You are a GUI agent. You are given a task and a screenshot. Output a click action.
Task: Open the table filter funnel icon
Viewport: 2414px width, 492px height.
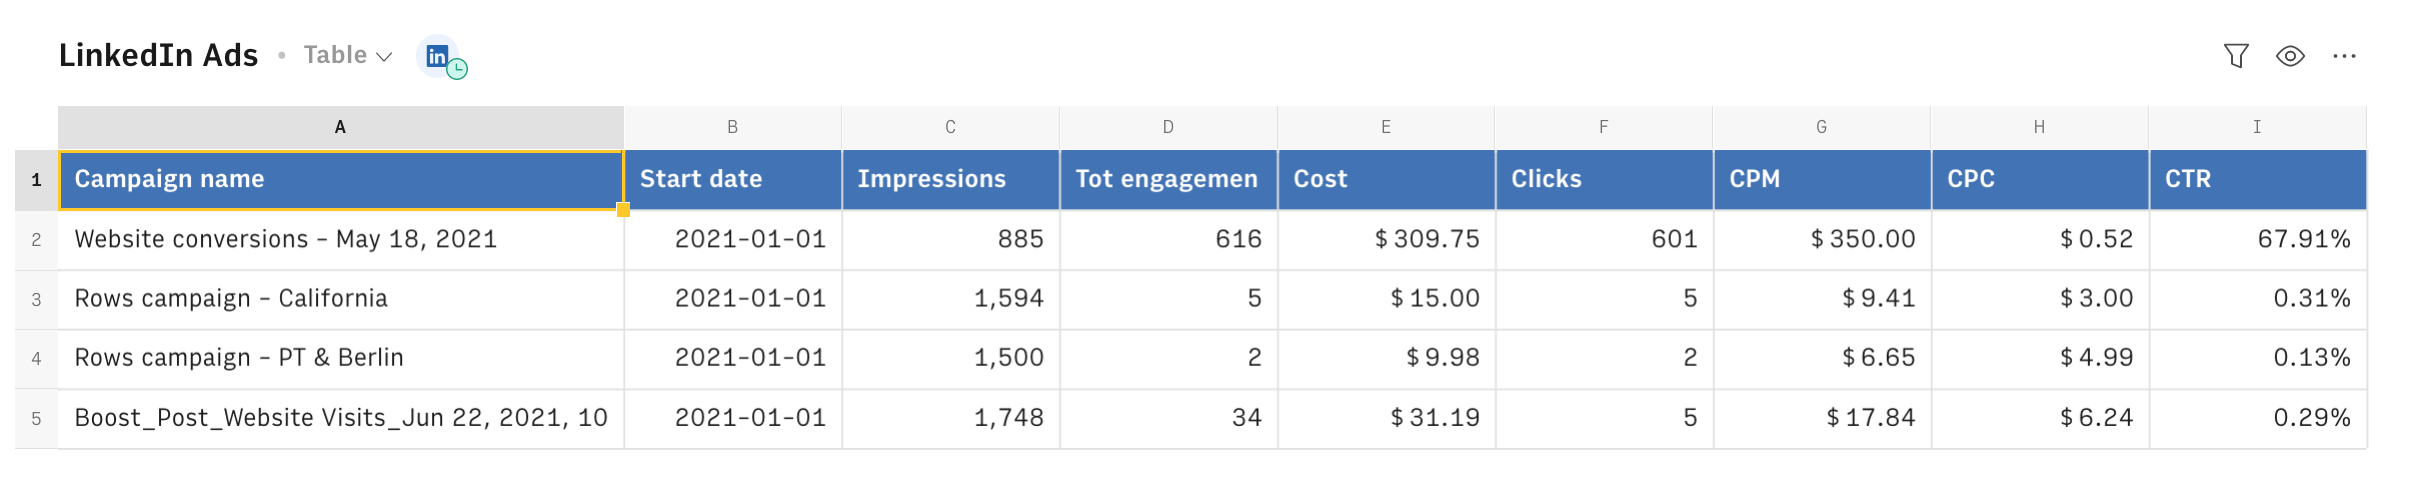point(2236,56)
